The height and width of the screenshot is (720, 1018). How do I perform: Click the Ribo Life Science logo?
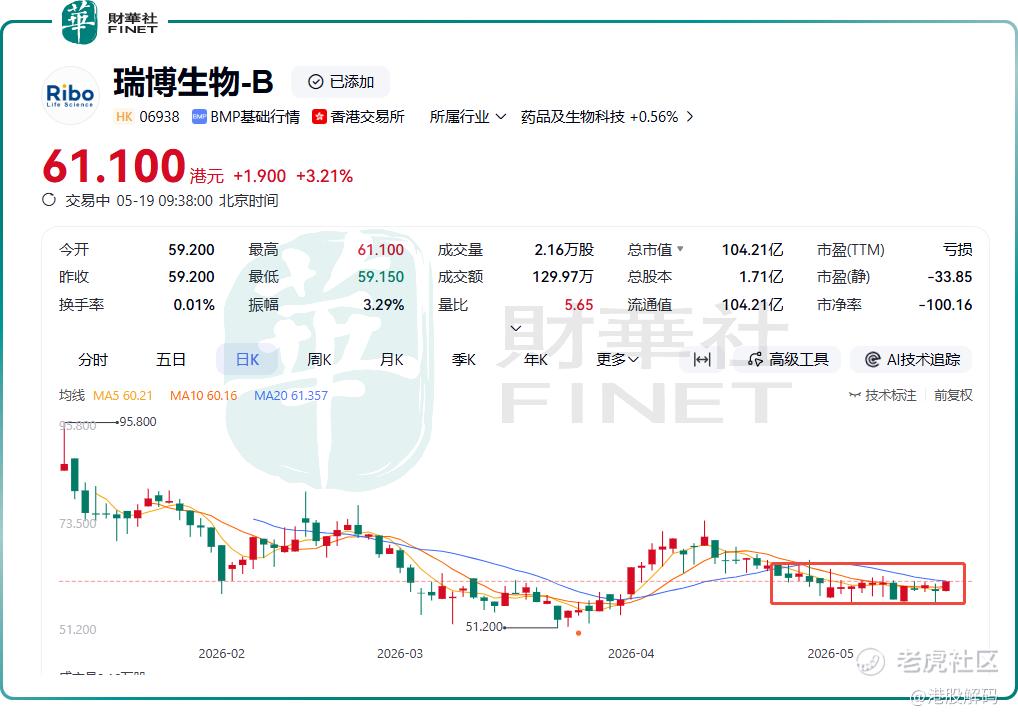pyautogui.click(x=70, y=96)
